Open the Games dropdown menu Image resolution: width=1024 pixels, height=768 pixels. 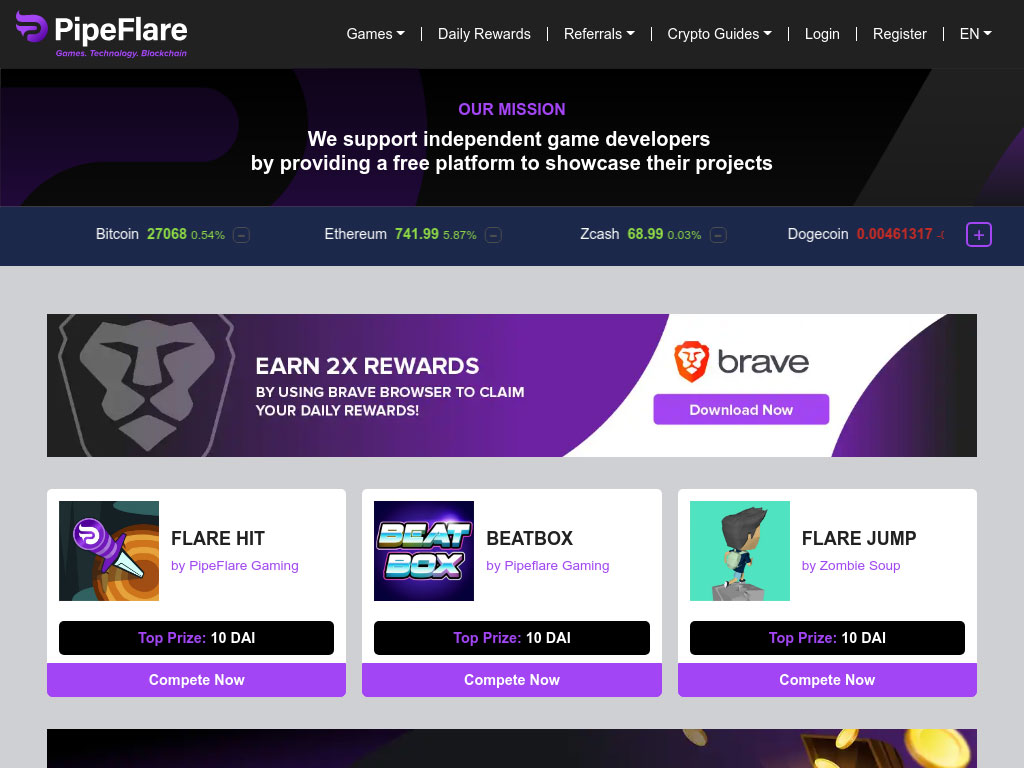(376, 34)
